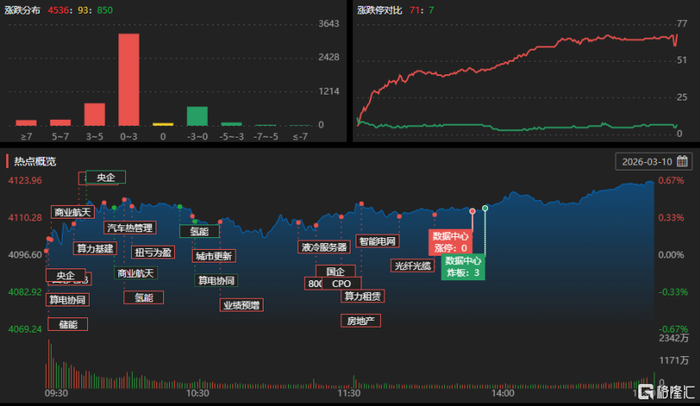Click the red-bordered 商业航天 label
This screenshot has width=700, height=406.
[x=73, y=212]
